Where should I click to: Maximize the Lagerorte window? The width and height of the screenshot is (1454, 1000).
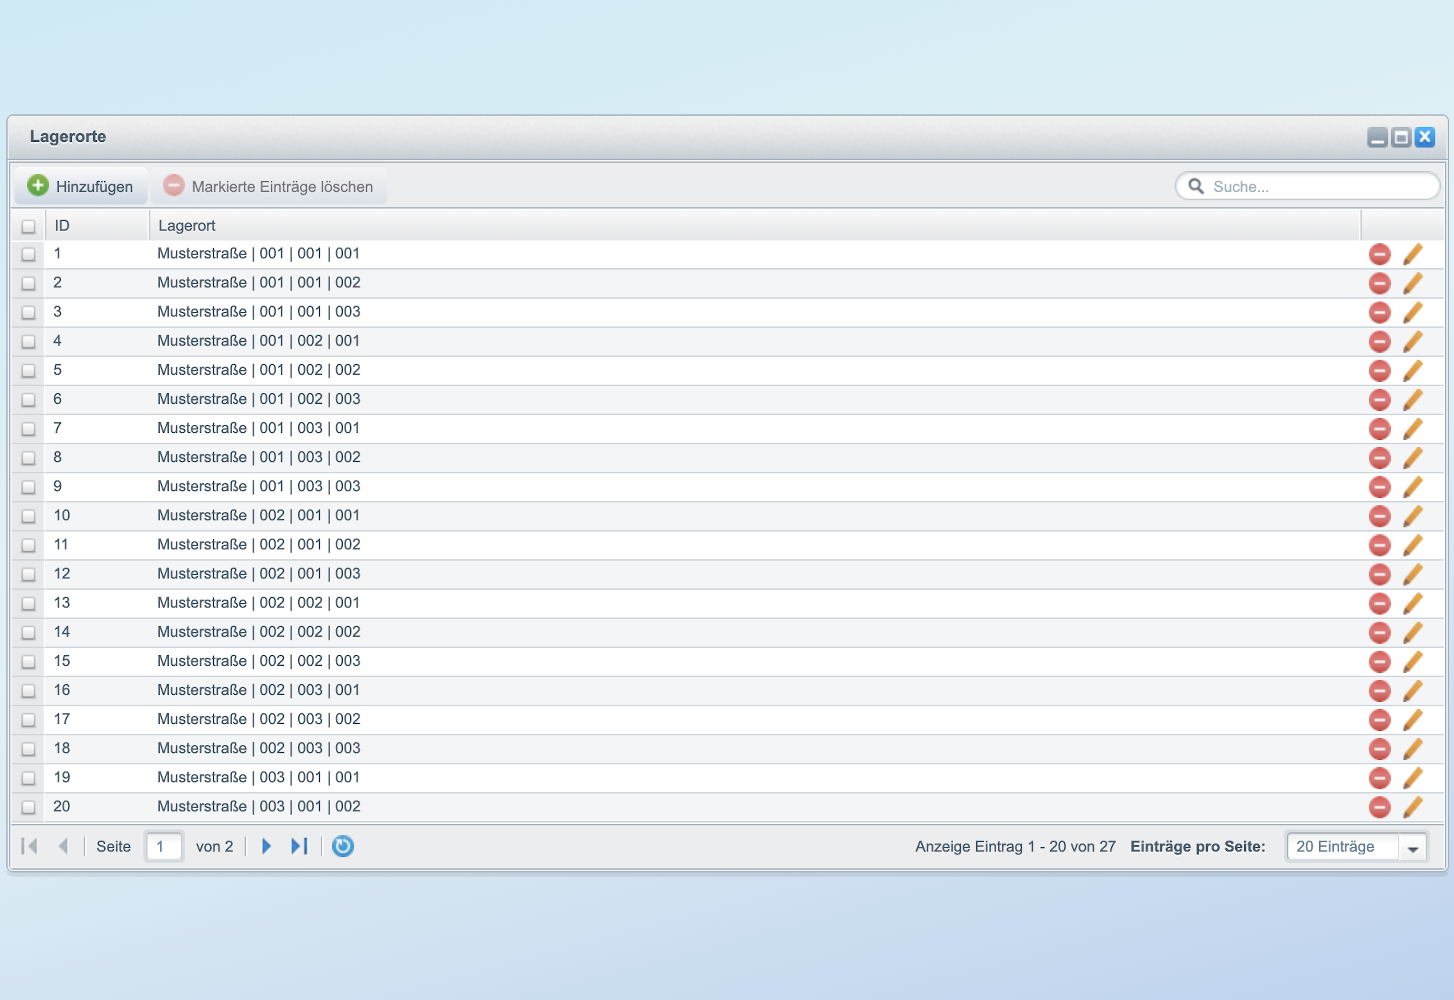tap(1402, 138)
